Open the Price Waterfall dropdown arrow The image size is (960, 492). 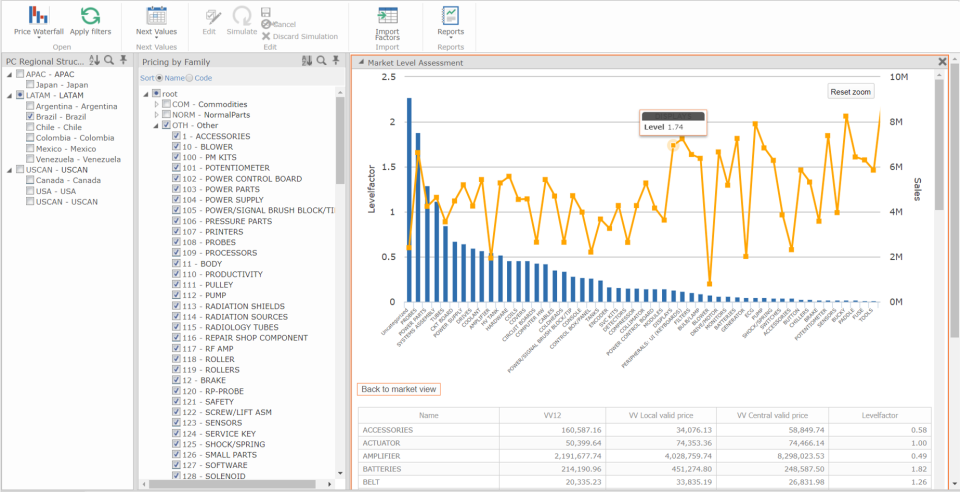[39, 38]
